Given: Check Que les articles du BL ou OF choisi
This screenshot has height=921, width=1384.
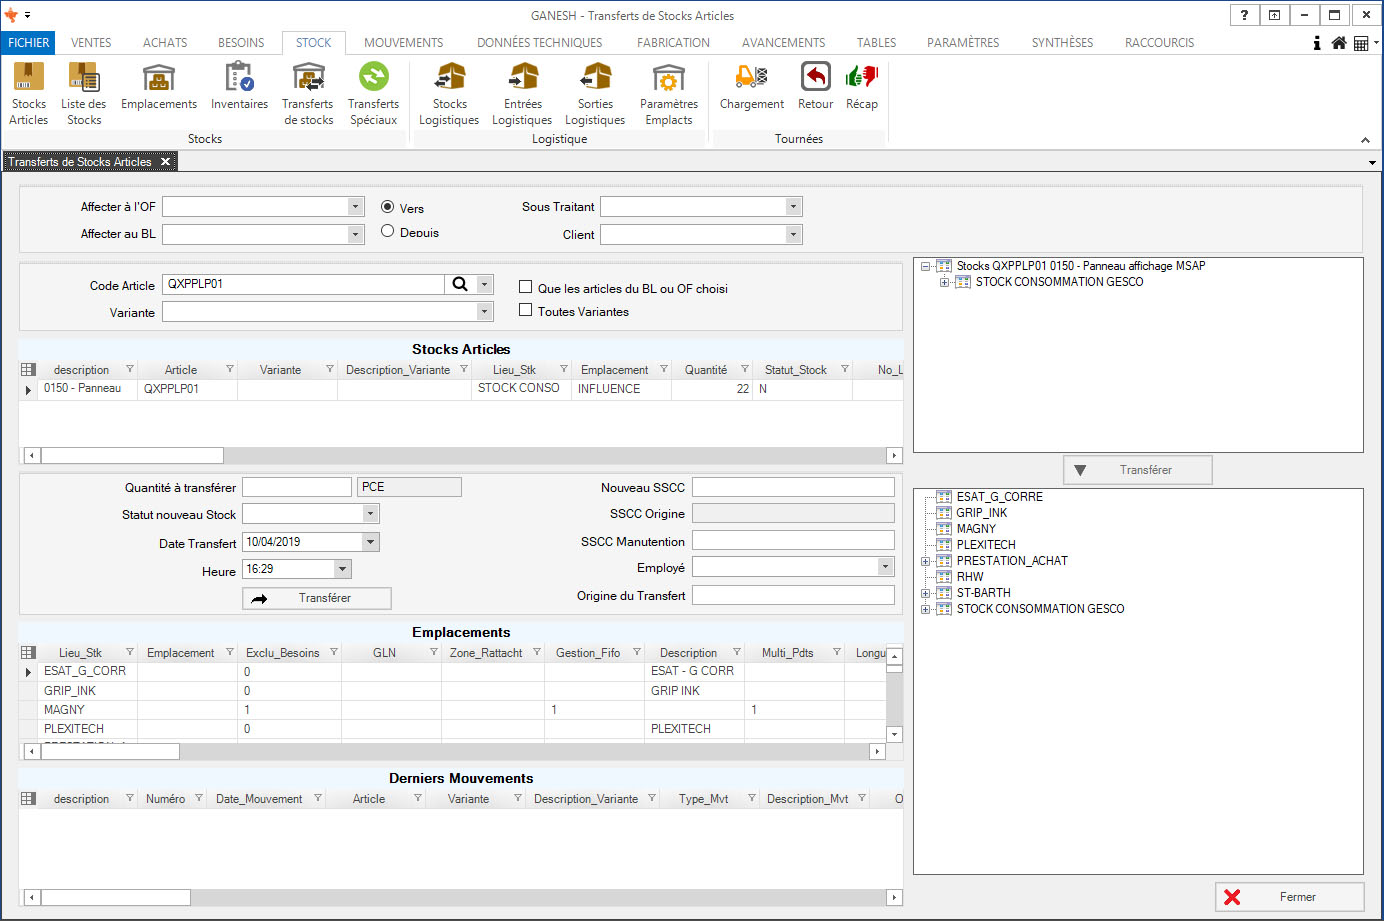Looking at the screenshot, I should pos(525,287).
